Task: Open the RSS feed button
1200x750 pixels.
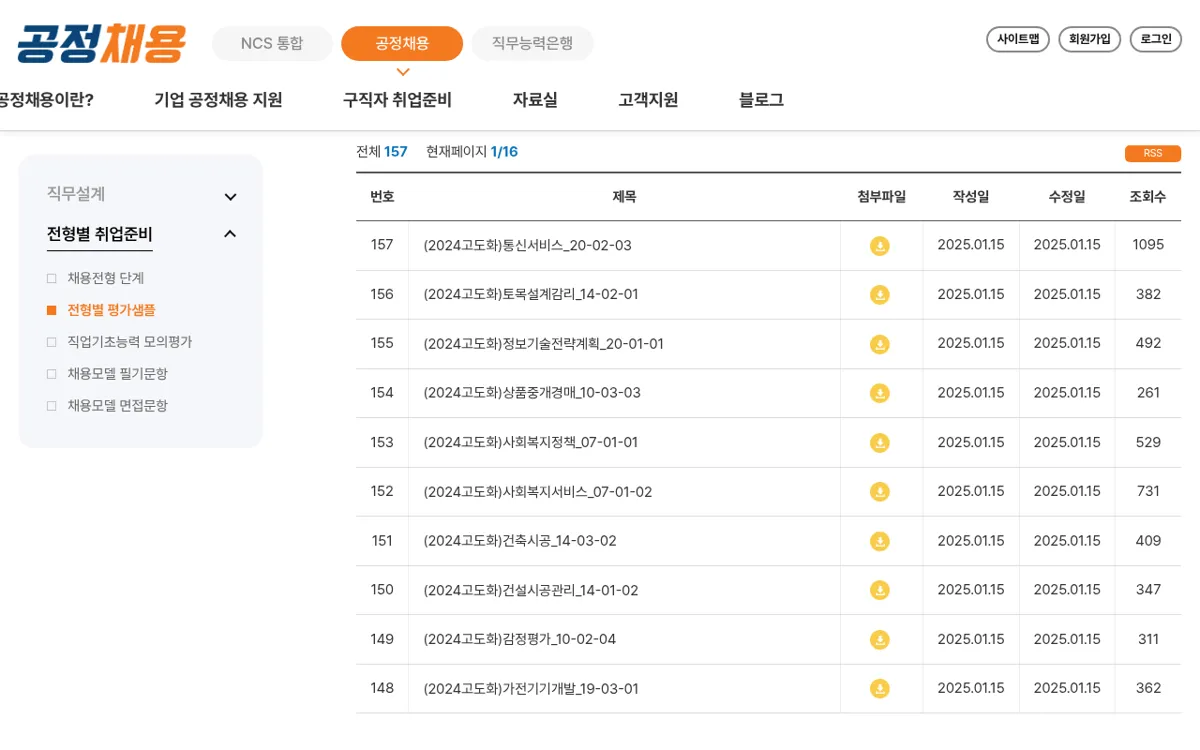Action: (1153, 153)
